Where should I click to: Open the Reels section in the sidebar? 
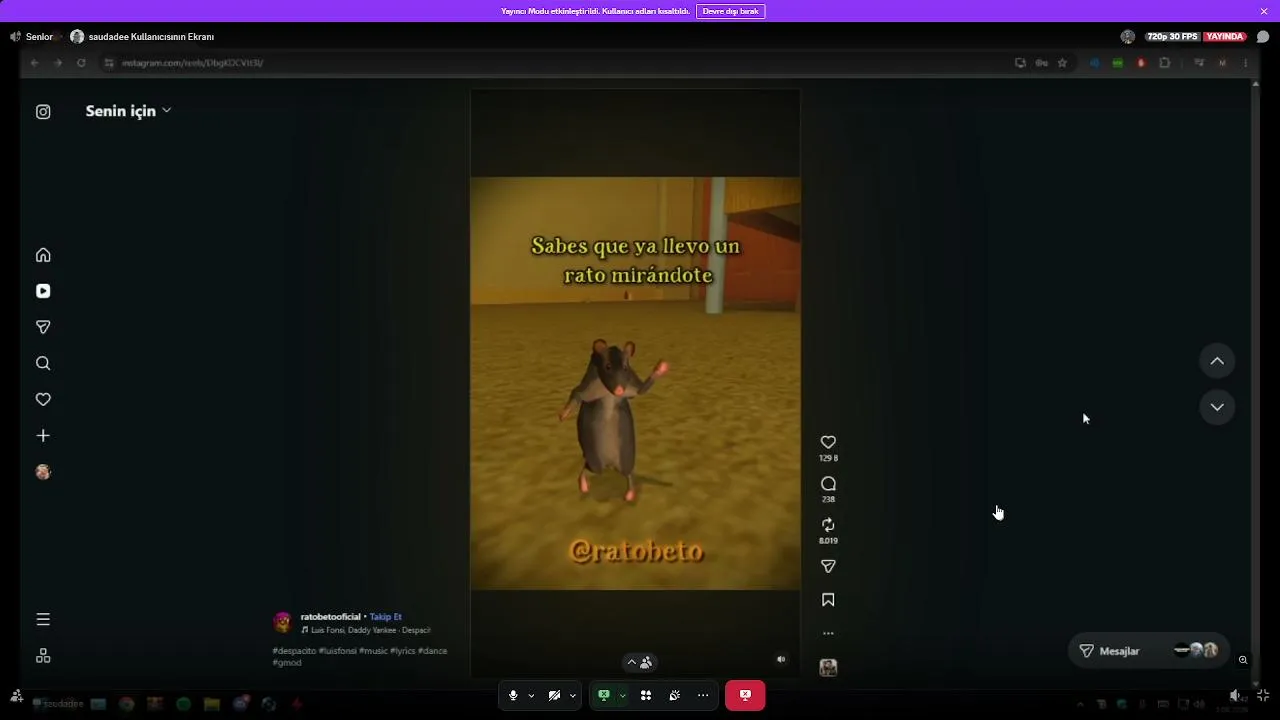(43, 291)
